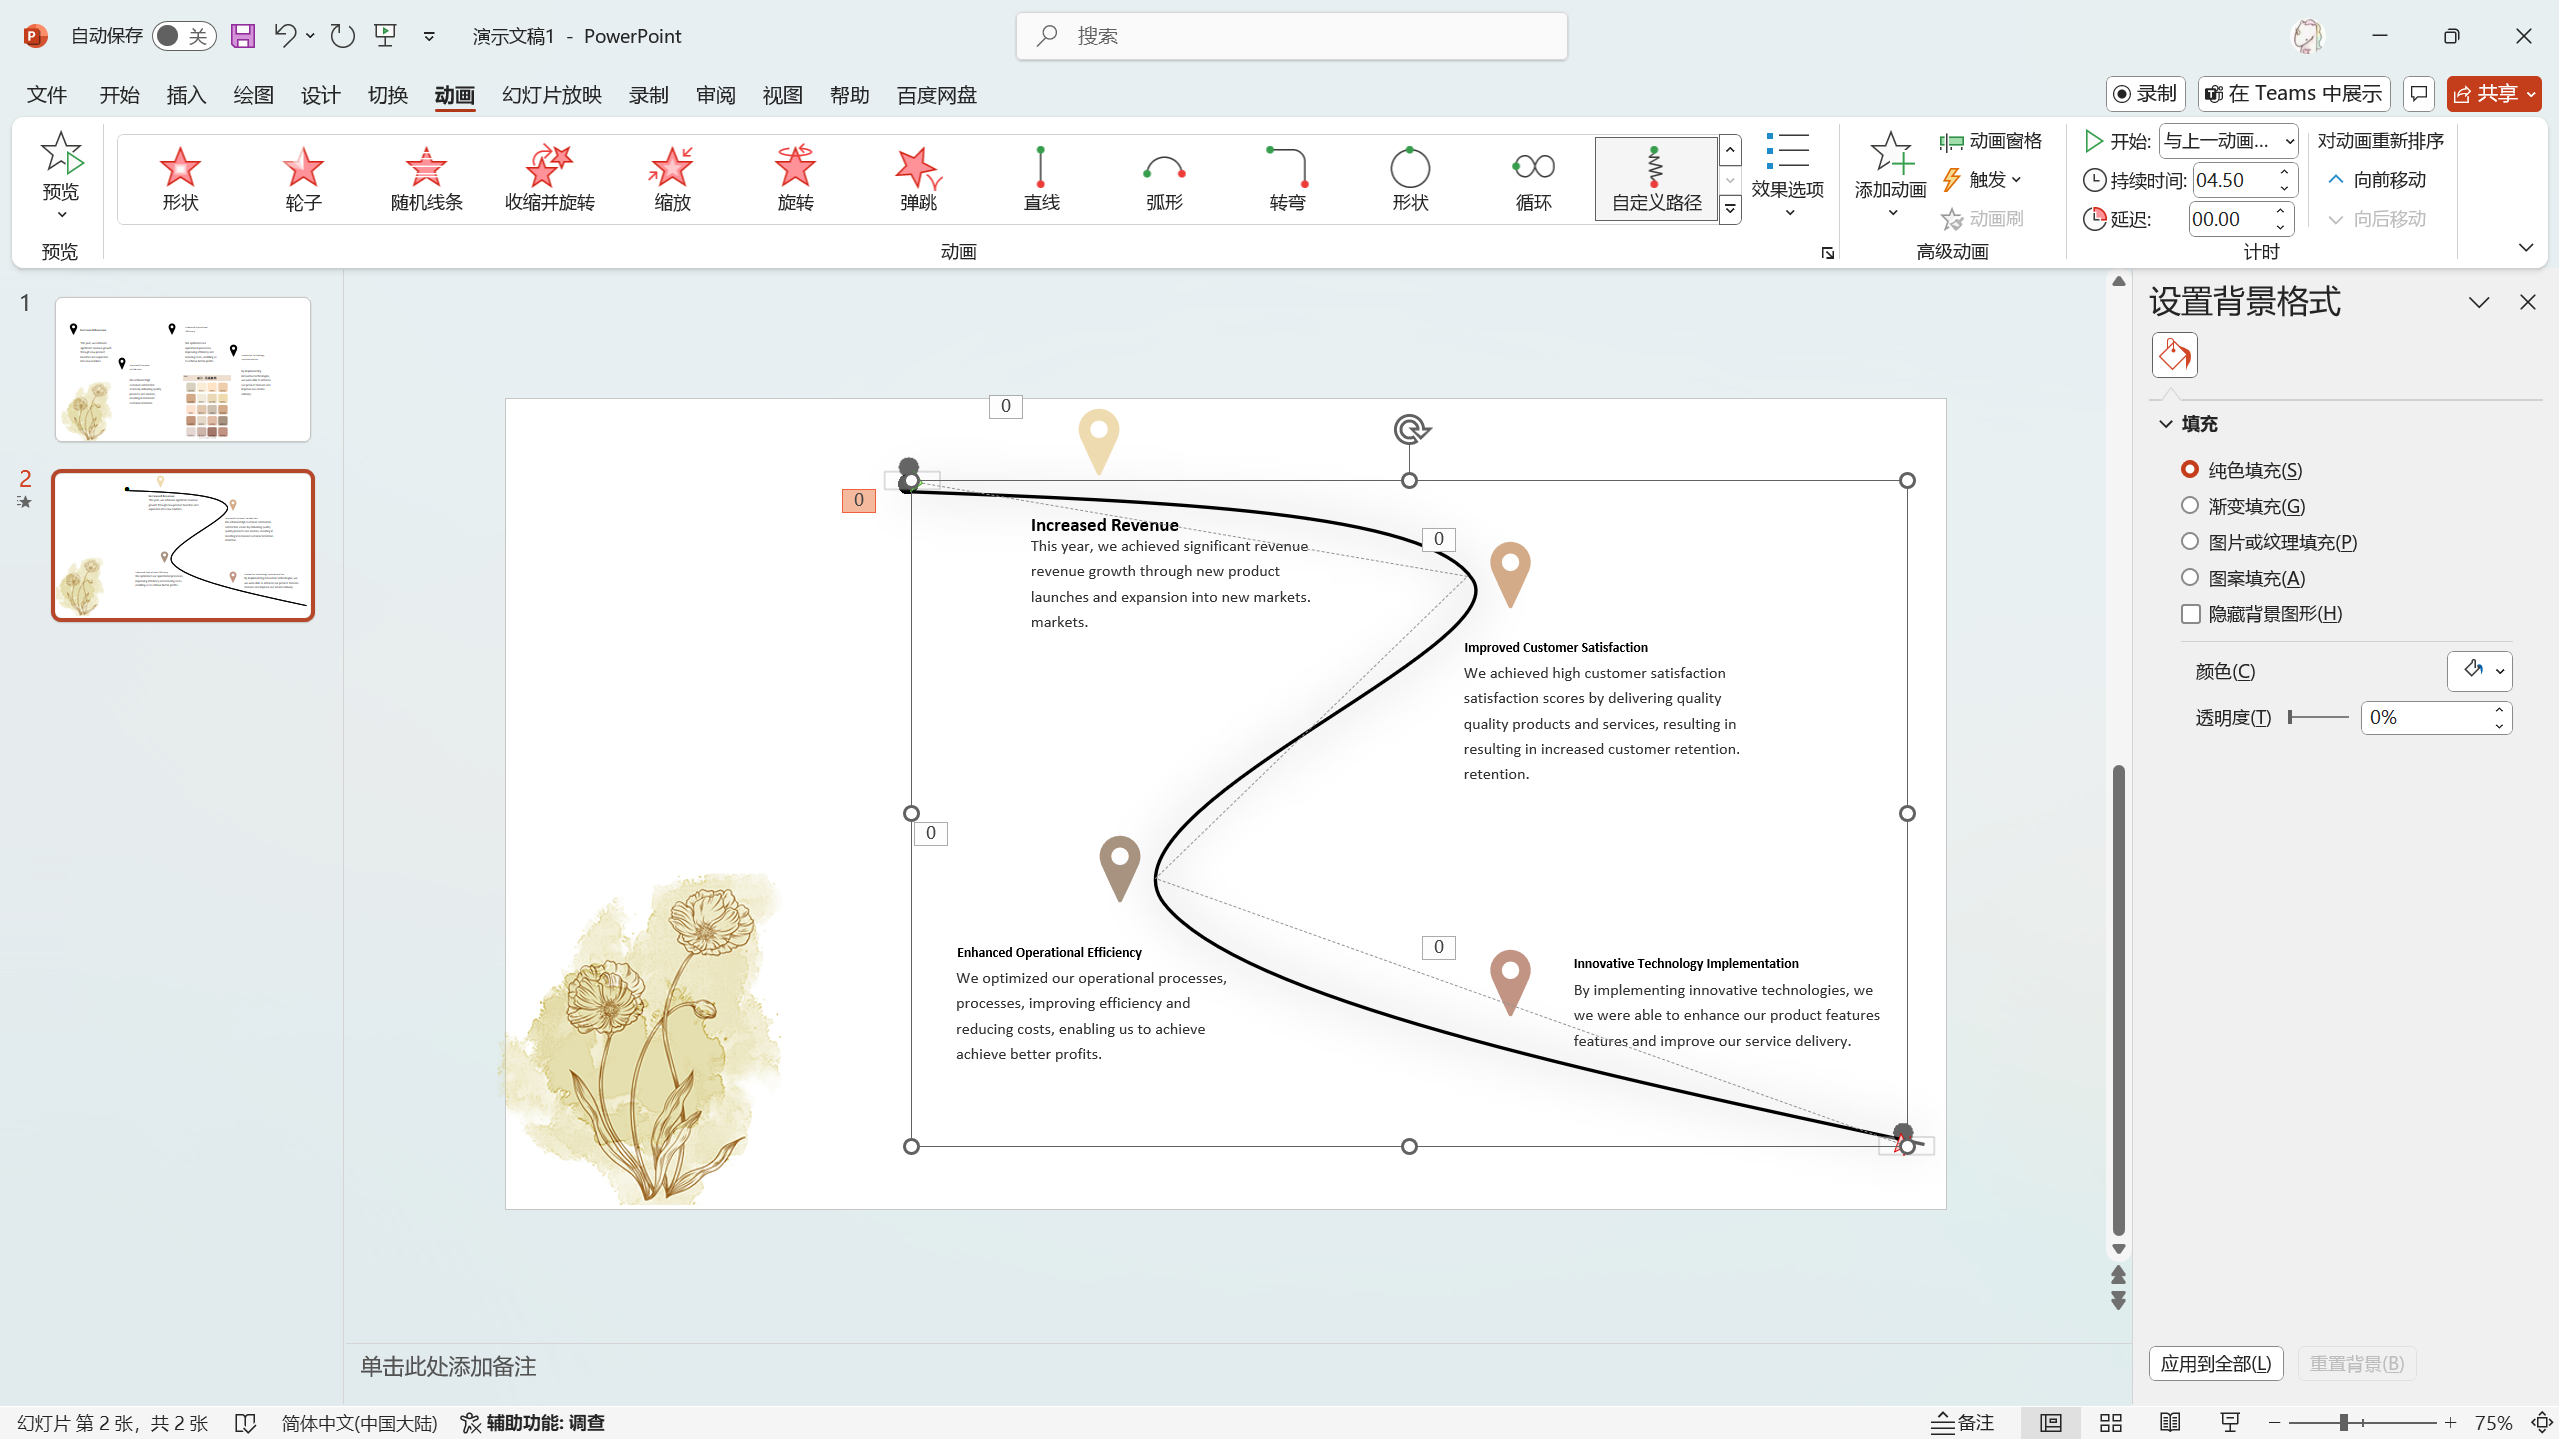
Task: Switch to the 设计 tab
Action: [320, 95]
